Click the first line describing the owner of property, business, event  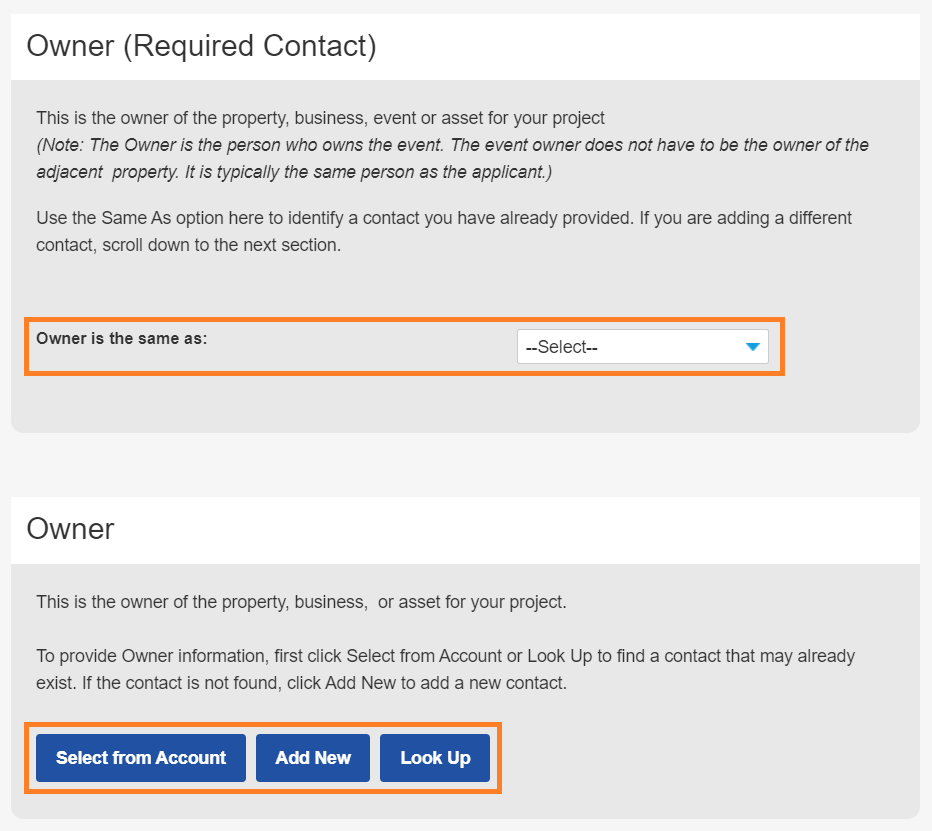click(320, 118)
